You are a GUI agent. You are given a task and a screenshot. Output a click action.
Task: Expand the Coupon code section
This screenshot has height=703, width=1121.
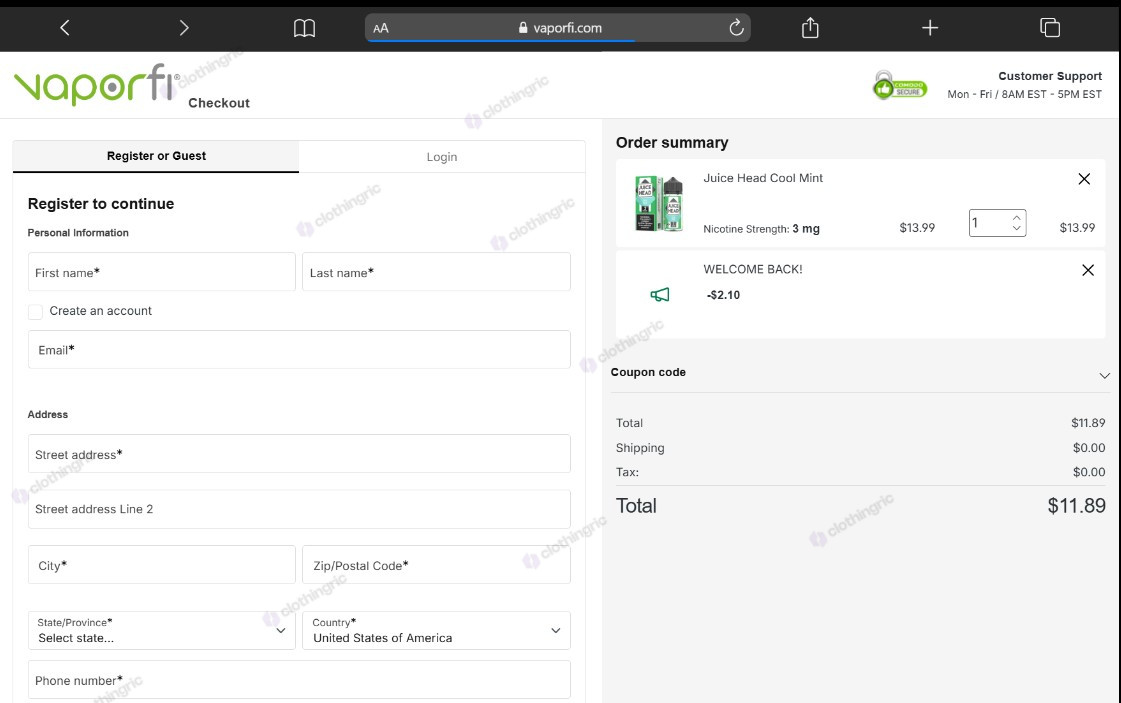point(1104,375)
